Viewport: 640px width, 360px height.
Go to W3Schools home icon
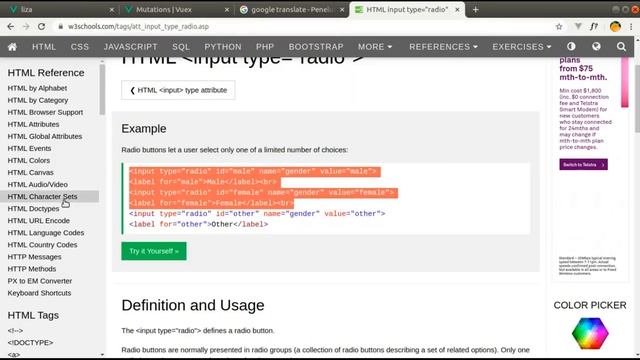pyautogui.click(x=12, y=47)
